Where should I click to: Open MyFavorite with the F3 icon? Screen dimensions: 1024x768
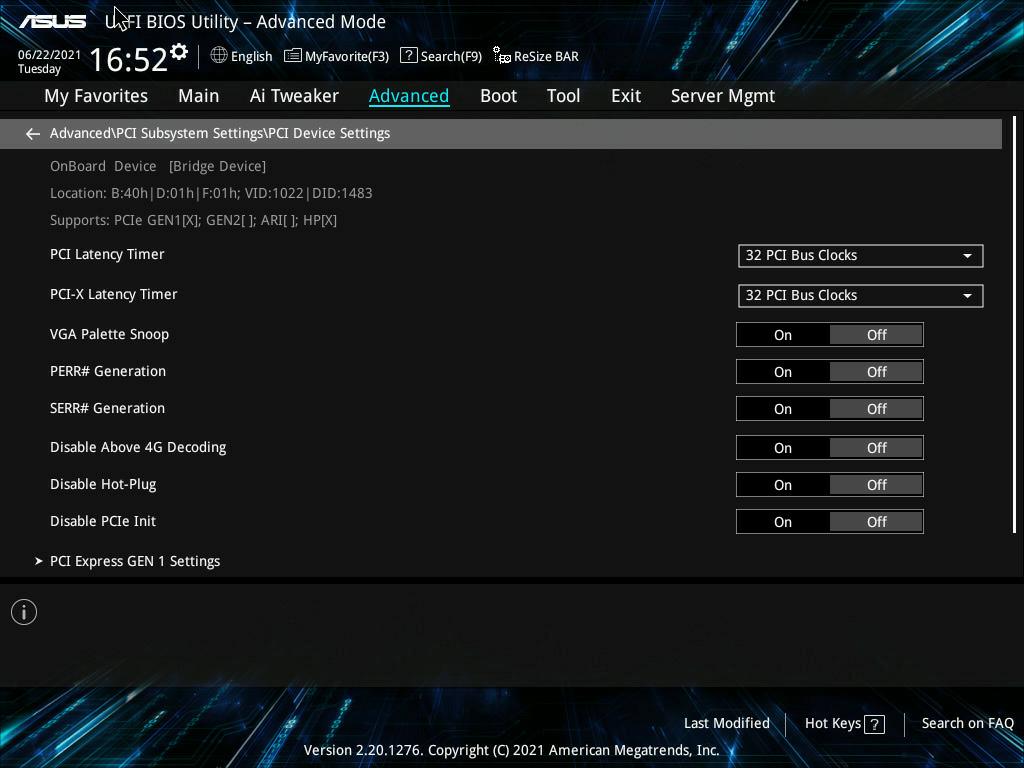[x=337, y=56]
